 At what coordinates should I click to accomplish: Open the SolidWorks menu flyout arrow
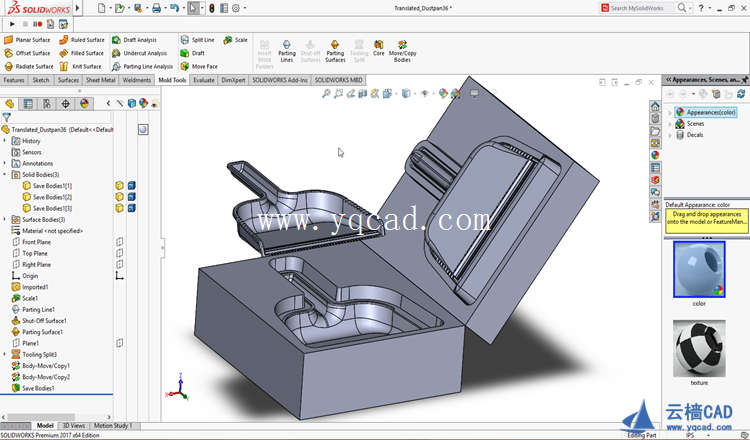[x=77, y=8]
